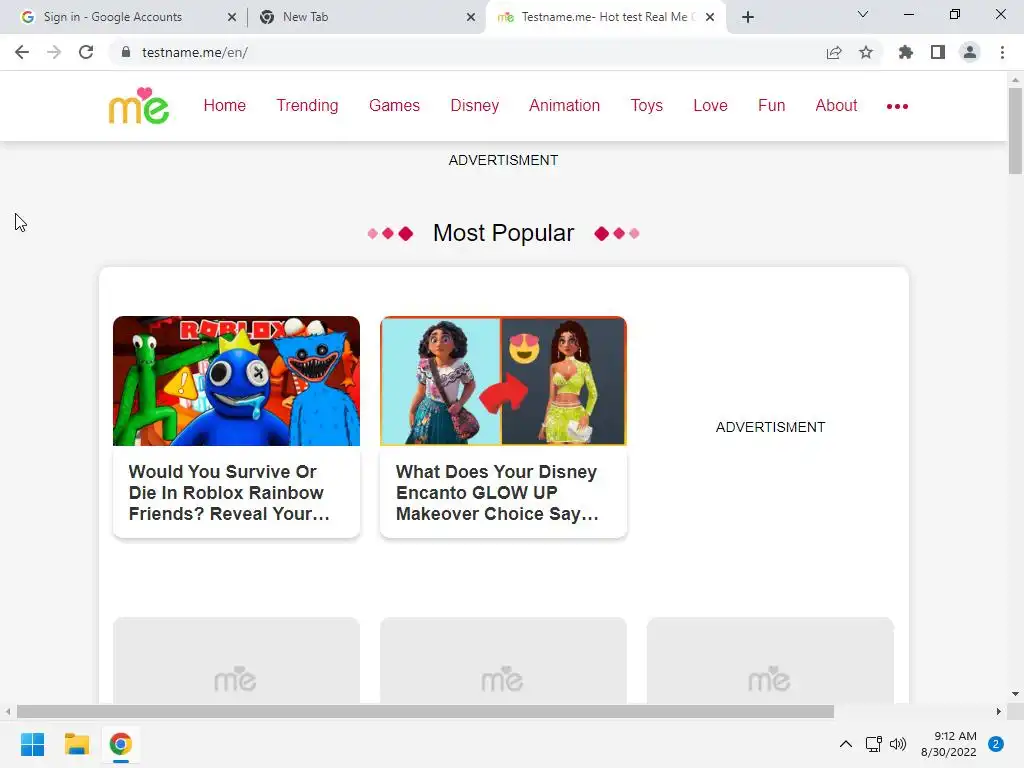1024x768 pixels.
Task: Close the New Tab tab
Action: 471,17
